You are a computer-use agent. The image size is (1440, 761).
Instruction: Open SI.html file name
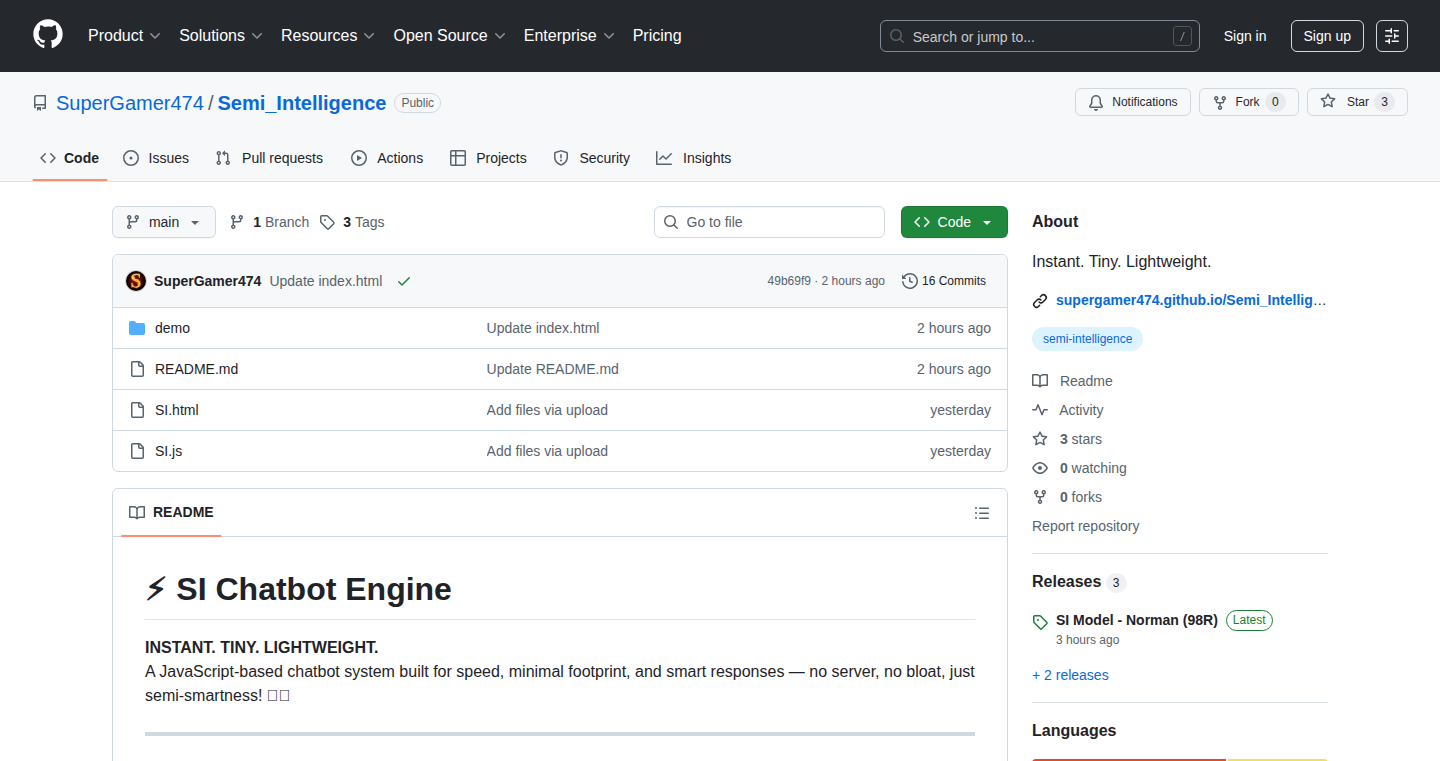point(177,410)
